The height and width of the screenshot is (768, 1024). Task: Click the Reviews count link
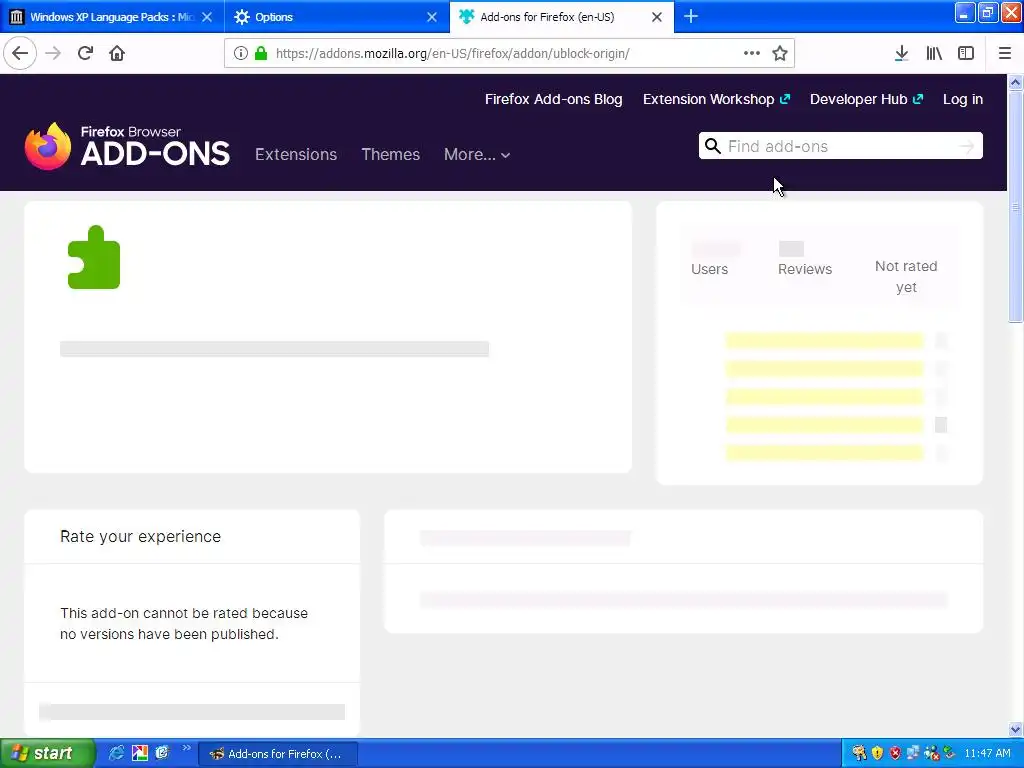pyautogui.click(x=805, y=269)
